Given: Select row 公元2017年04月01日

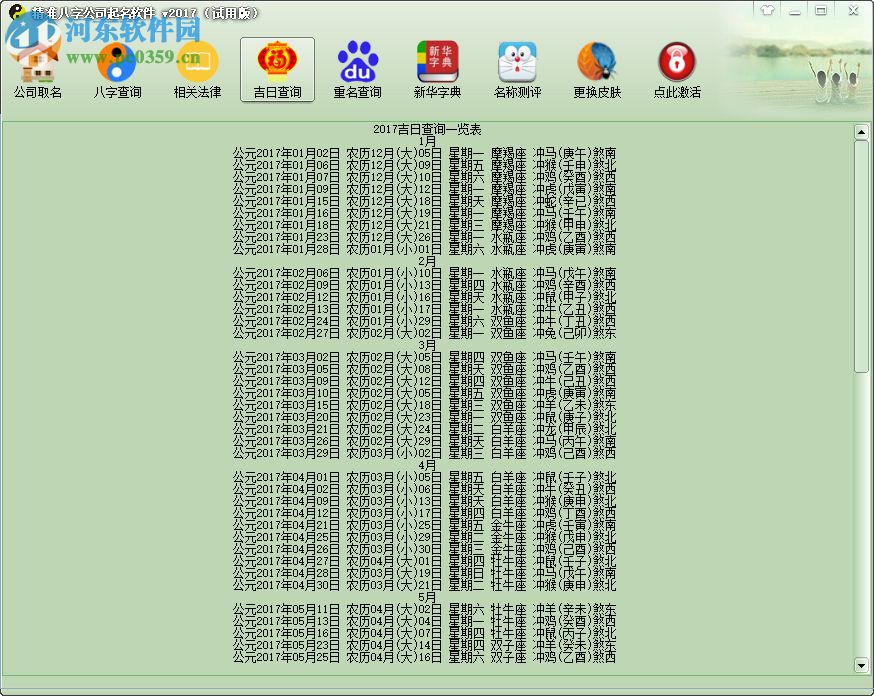Looking at the screenshot, I should tap(425, 477).
